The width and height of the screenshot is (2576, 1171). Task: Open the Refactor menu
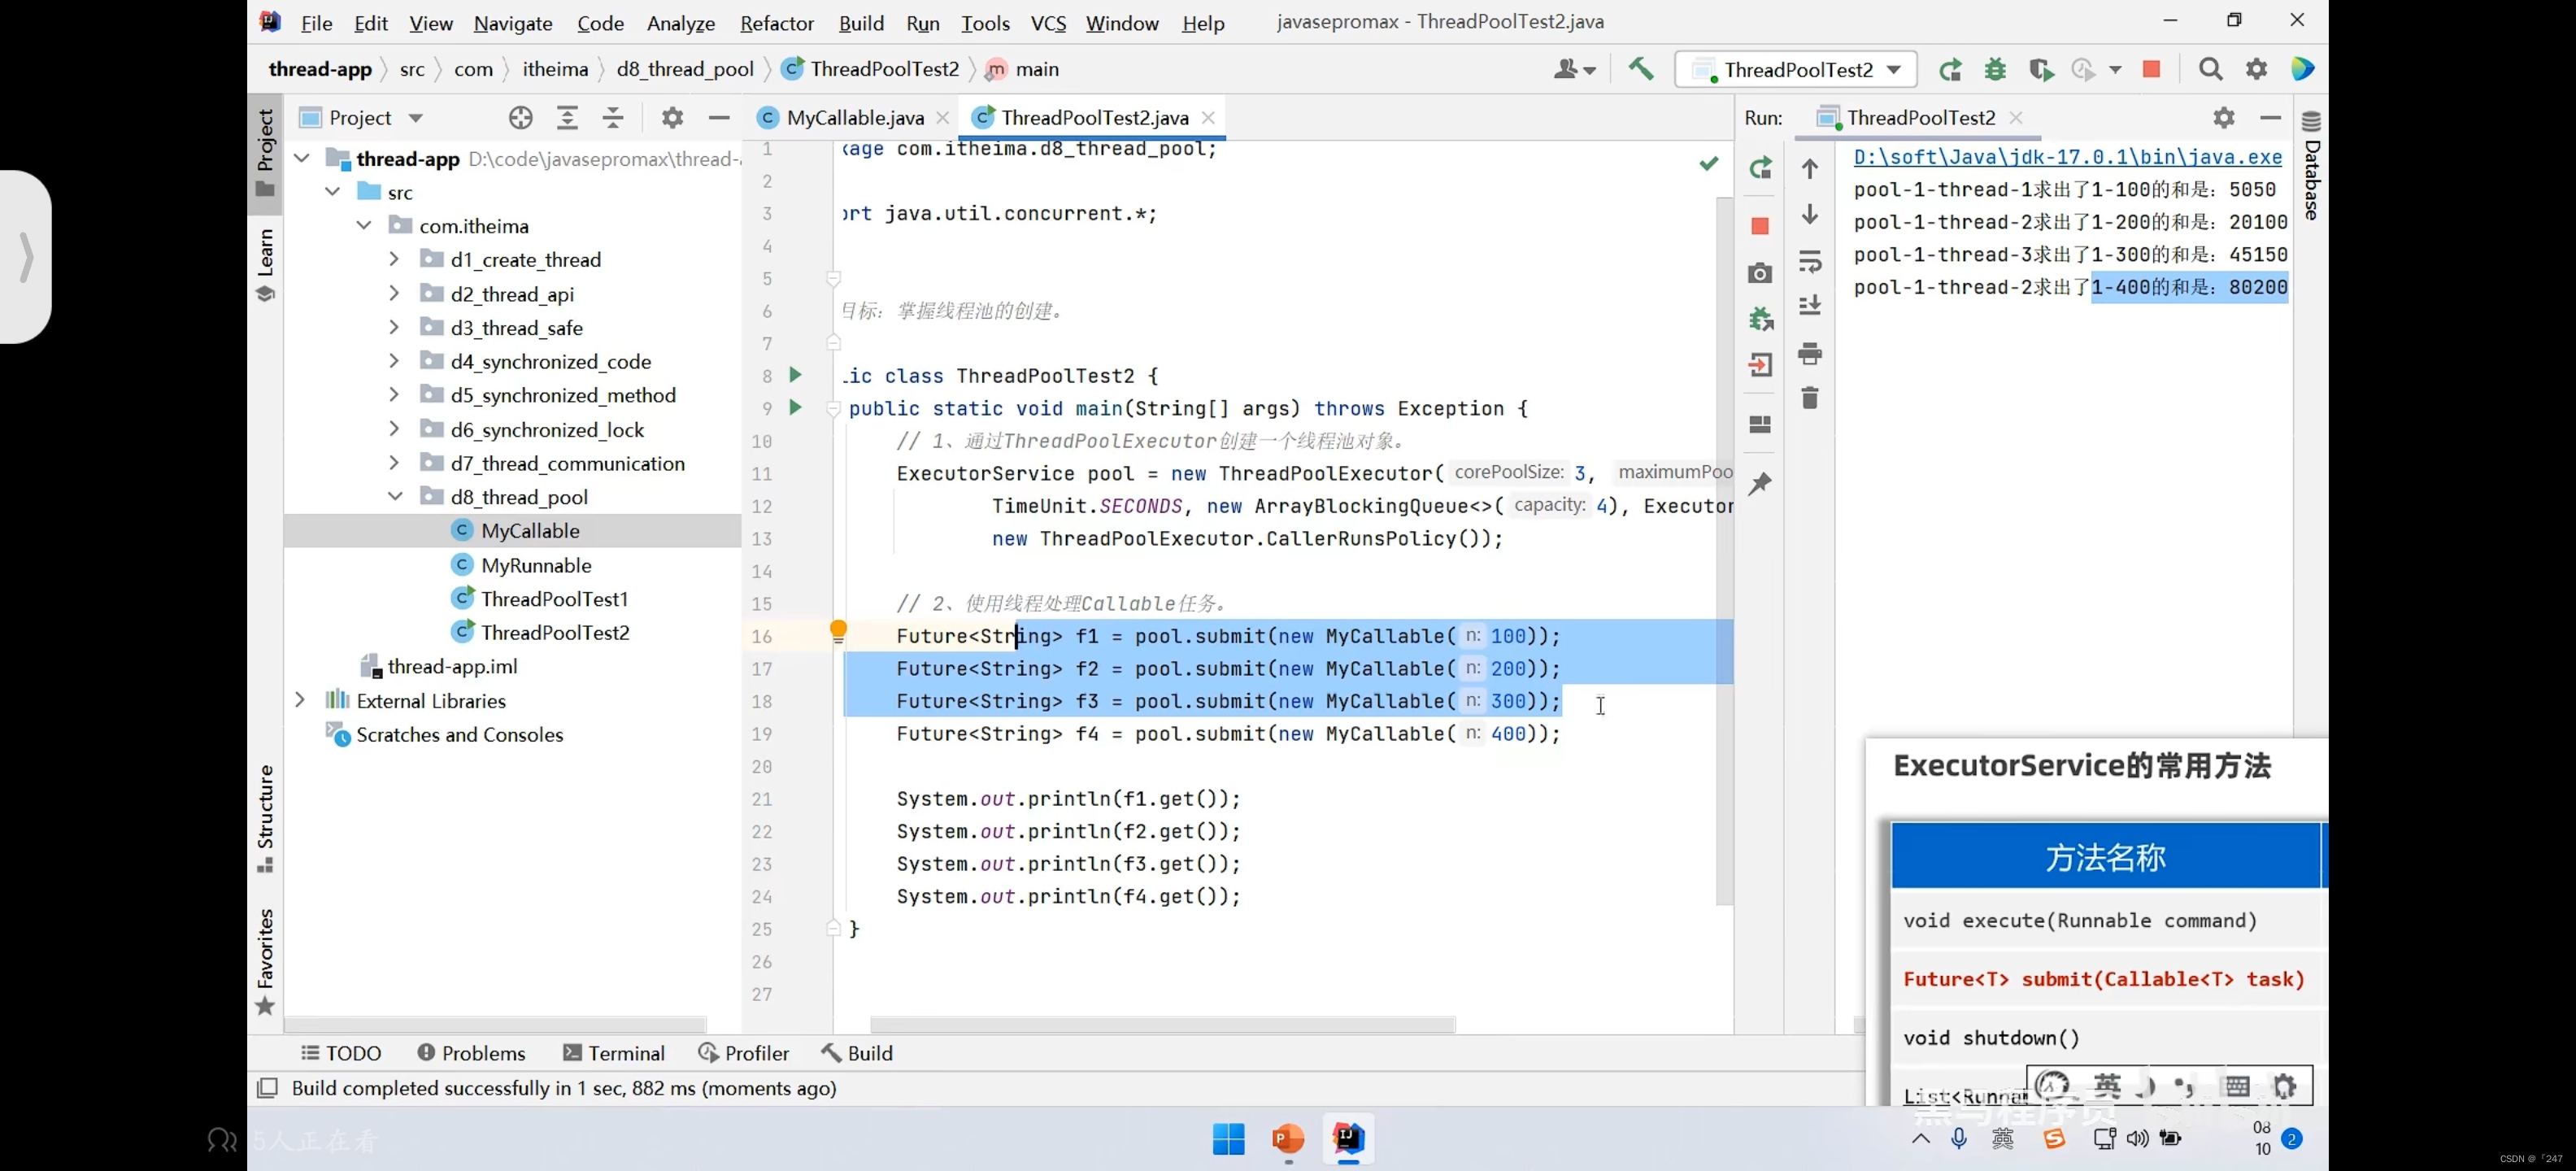(776, 23)
